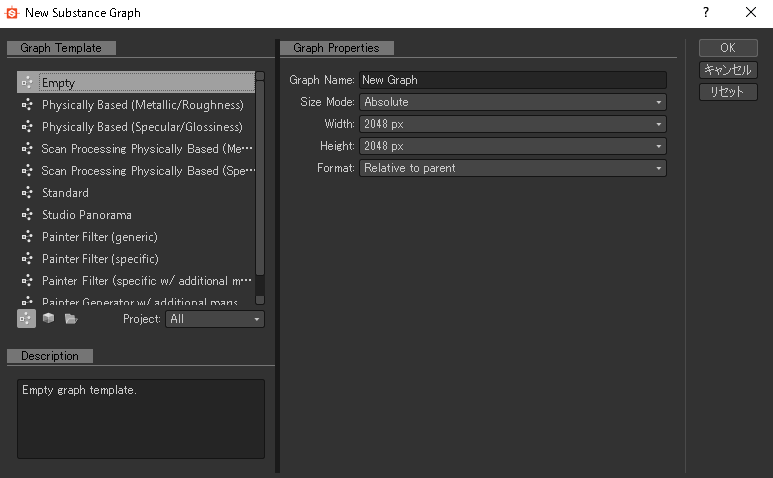The width and height of the screenshot is (773, 478).
Task: Click the graph icon beside Studio Panorama
Action: tap(27, 215)
